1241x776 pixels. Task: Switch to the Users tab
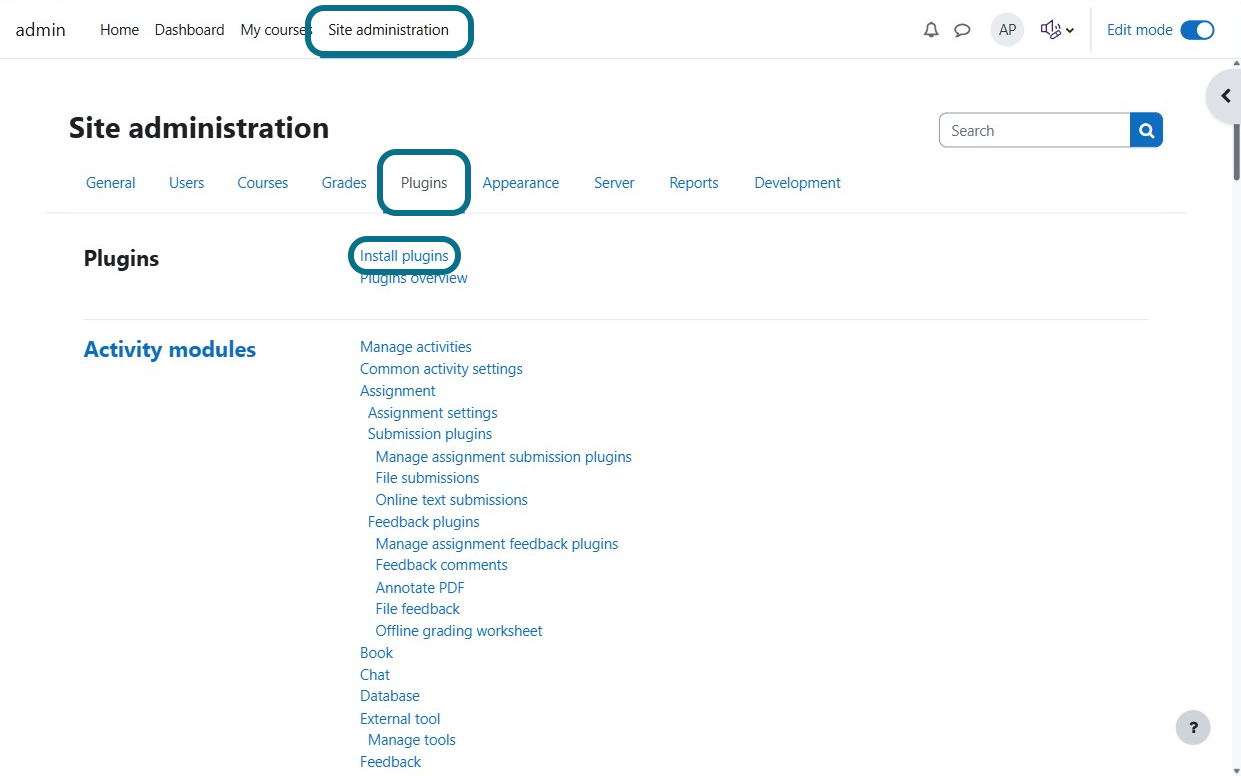[186, 183]
